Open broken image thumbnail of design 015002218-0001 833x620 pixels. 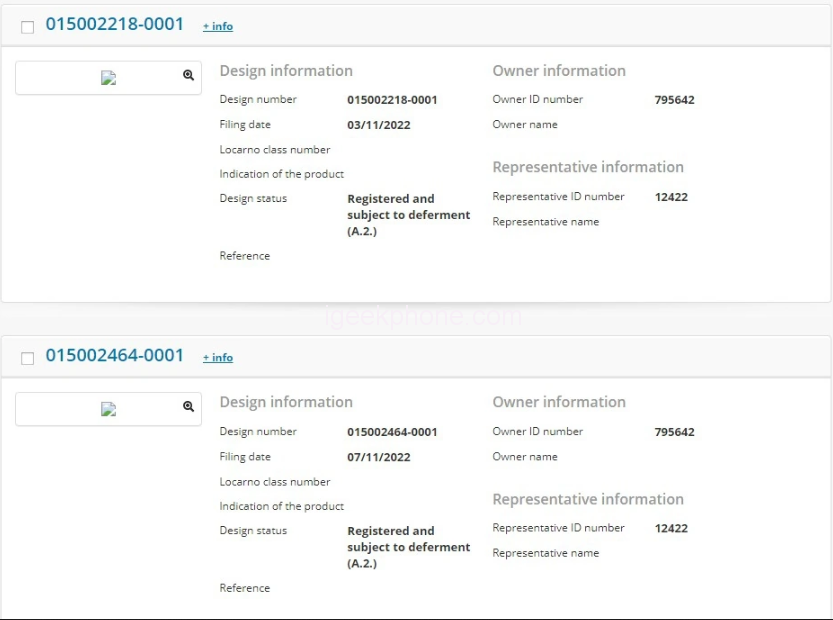[109, 78]
